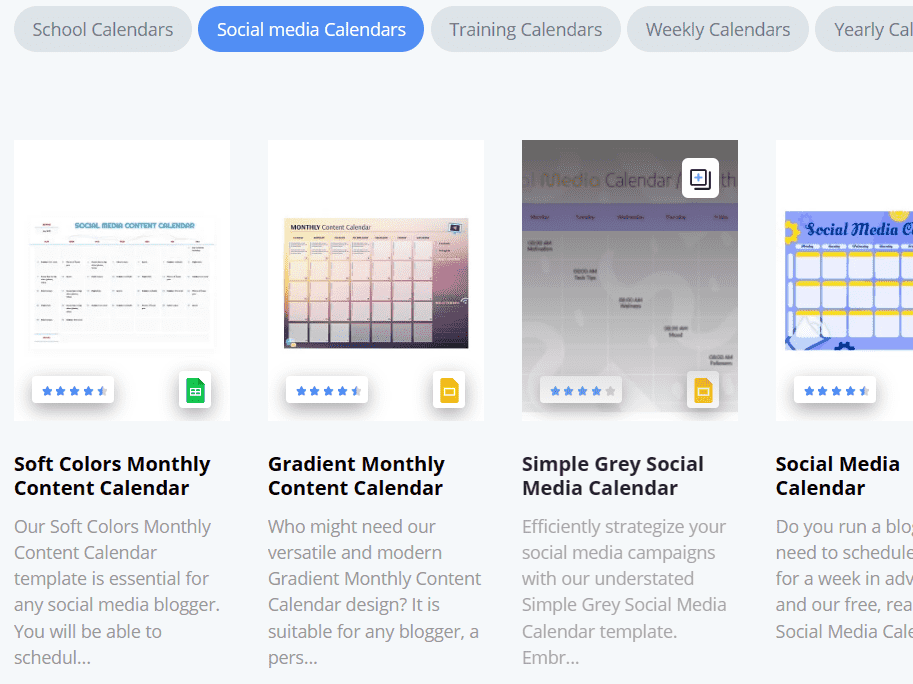Open Soft Colors Monthly Content Calendar title
This screenshot has height=684, width=913.
[x=112, y=476]
